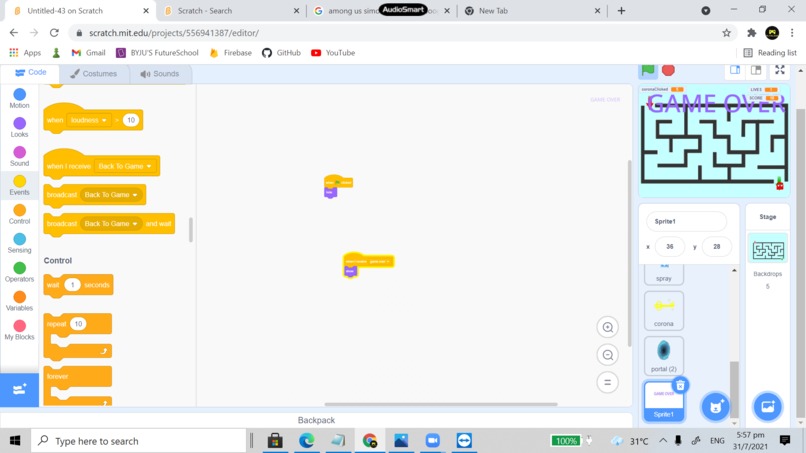Open loudness dropdown in when block
The image size is (806, 453).
pyautogui.click(x=88, y=120)
